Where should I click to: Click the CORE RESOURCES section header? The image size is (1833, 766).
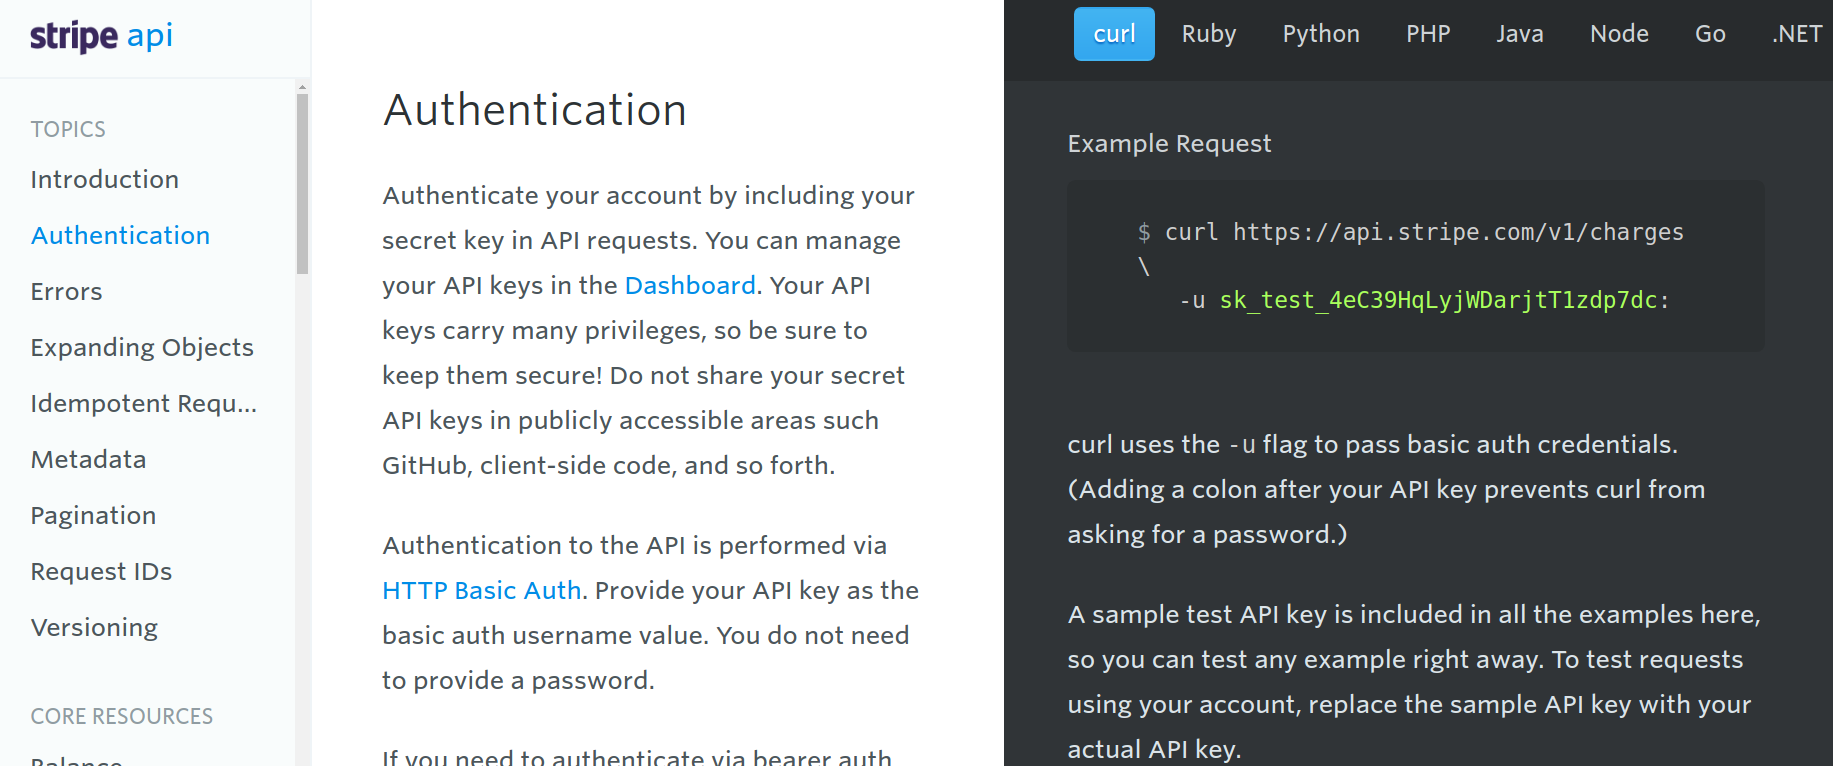(x=122, y=716)
